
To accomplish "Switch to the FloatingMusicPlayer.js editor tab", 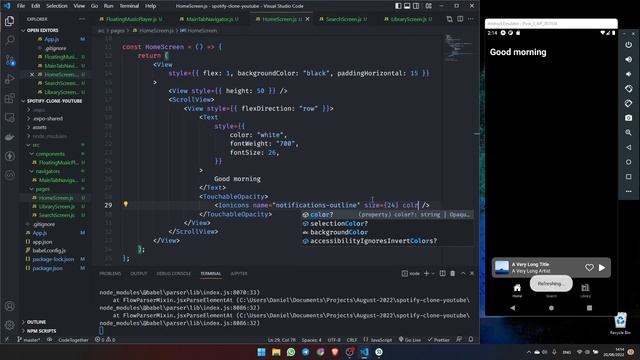I will 131,19.
